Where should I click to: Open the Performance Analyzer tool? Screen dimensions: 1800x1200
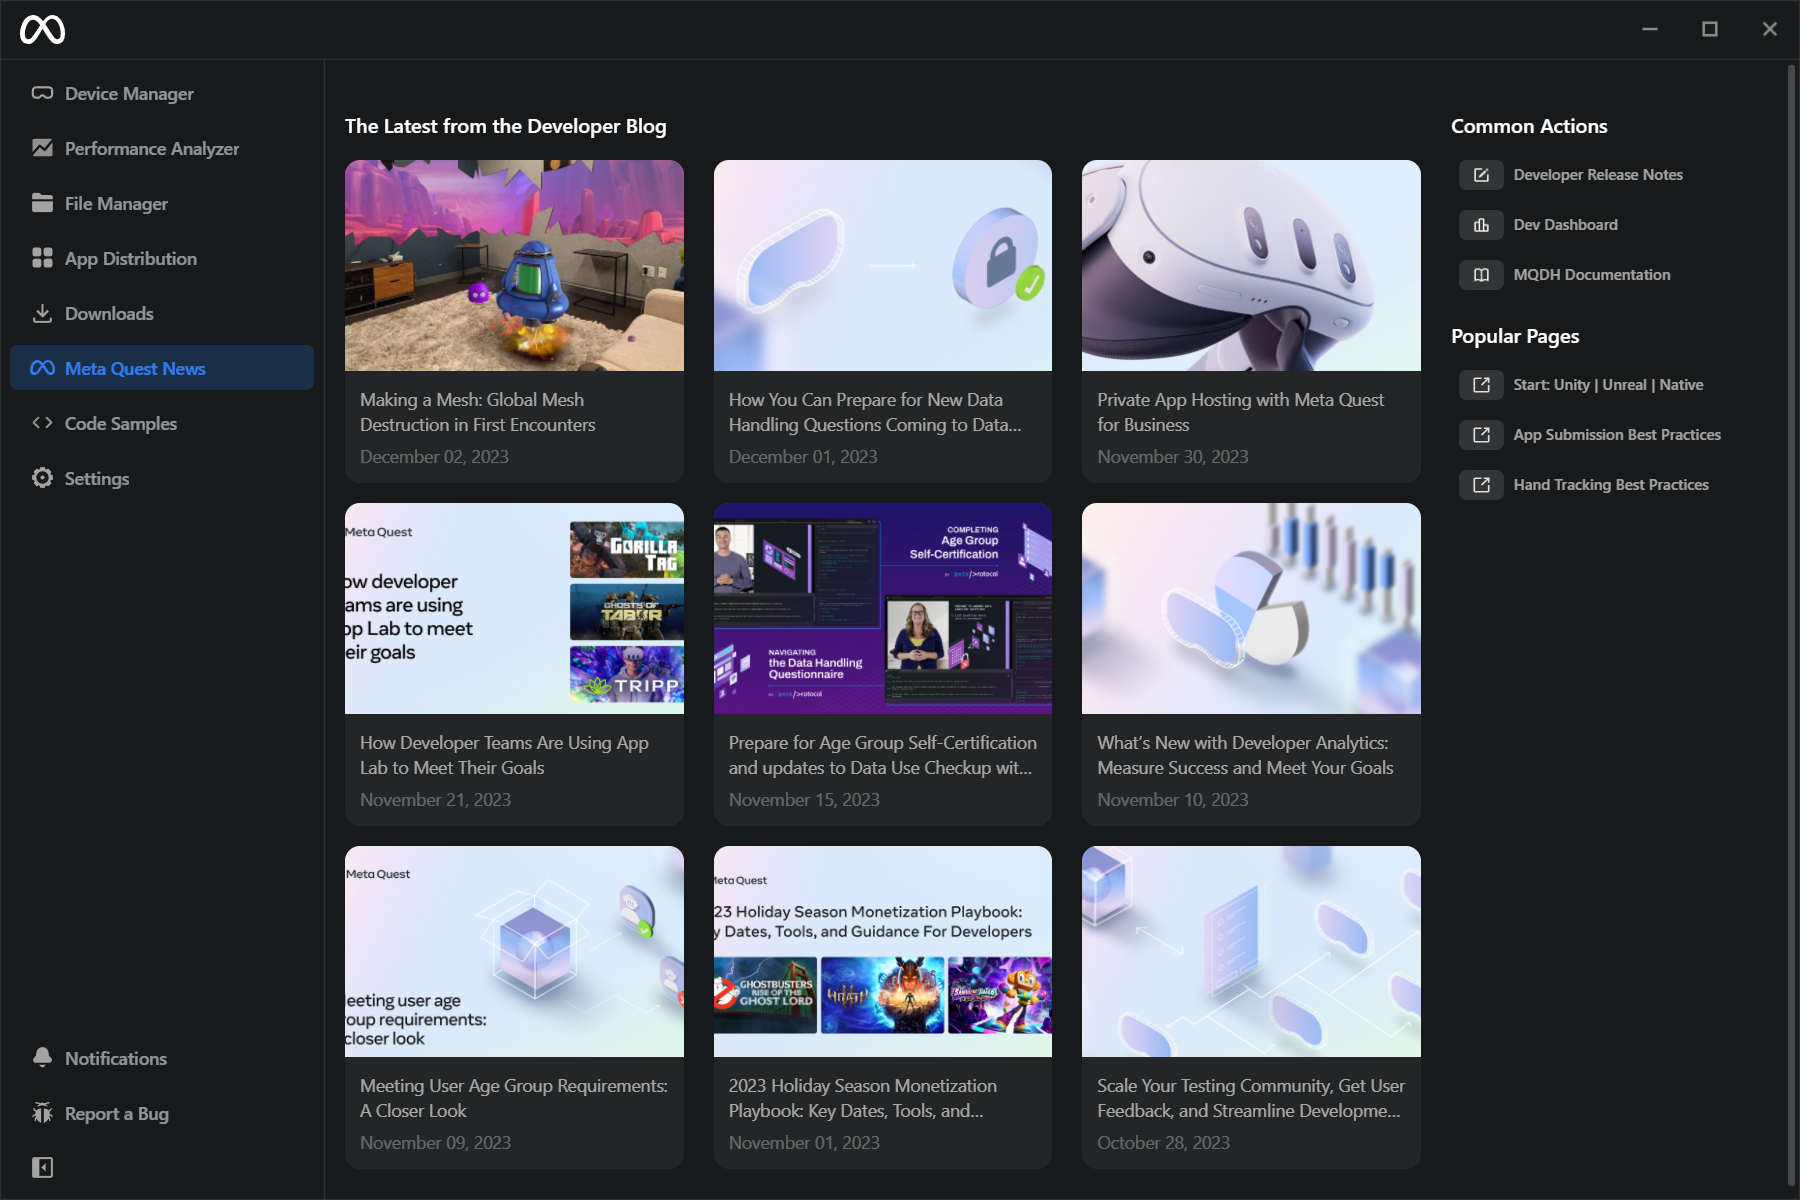click(x=42, y=148)
